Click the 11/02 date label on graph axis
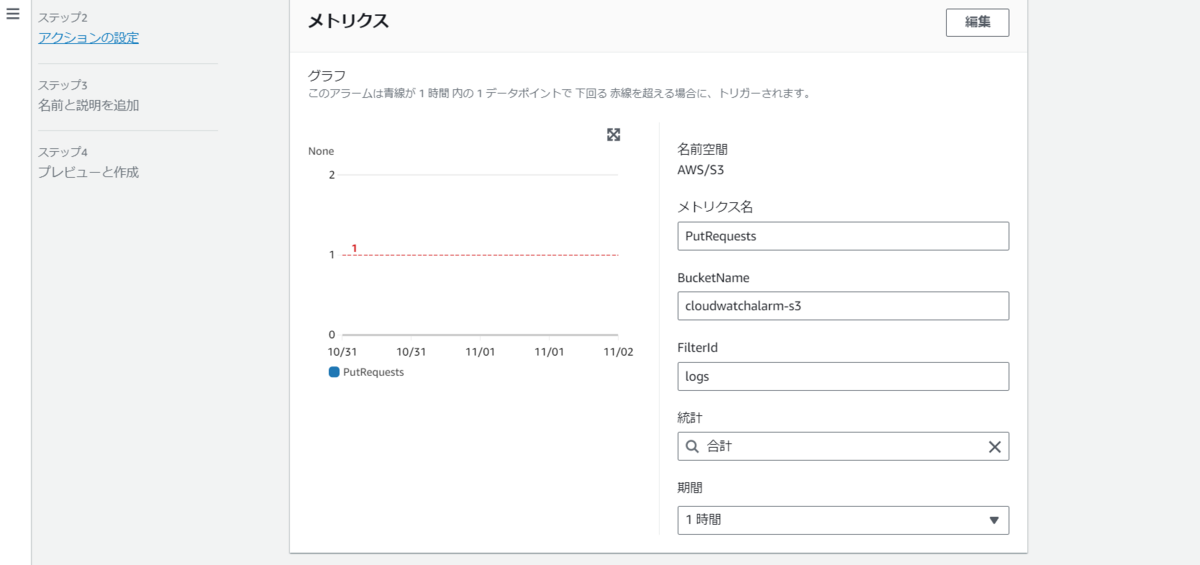 coord(618,352)
